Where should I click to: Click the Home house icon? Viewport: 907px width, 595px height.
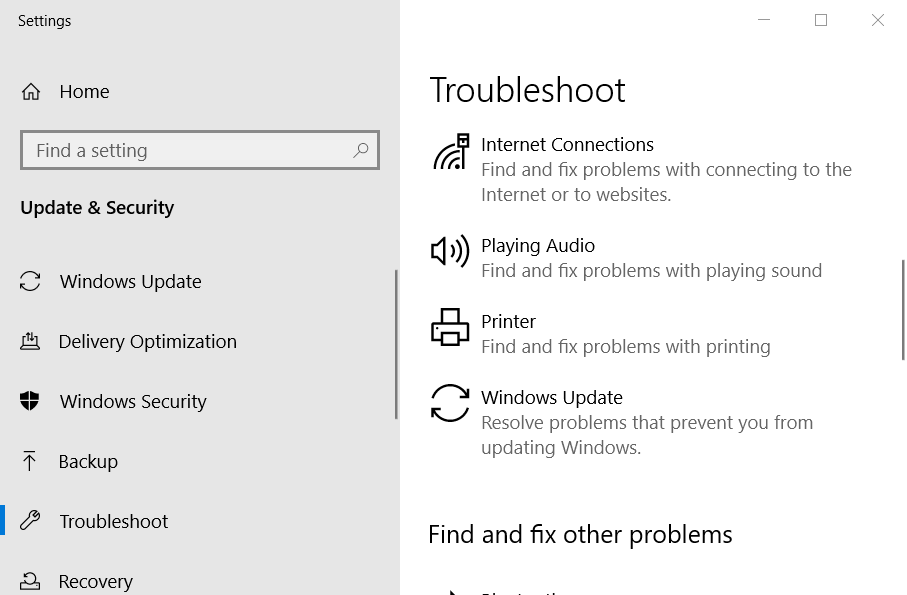(31, 91)
